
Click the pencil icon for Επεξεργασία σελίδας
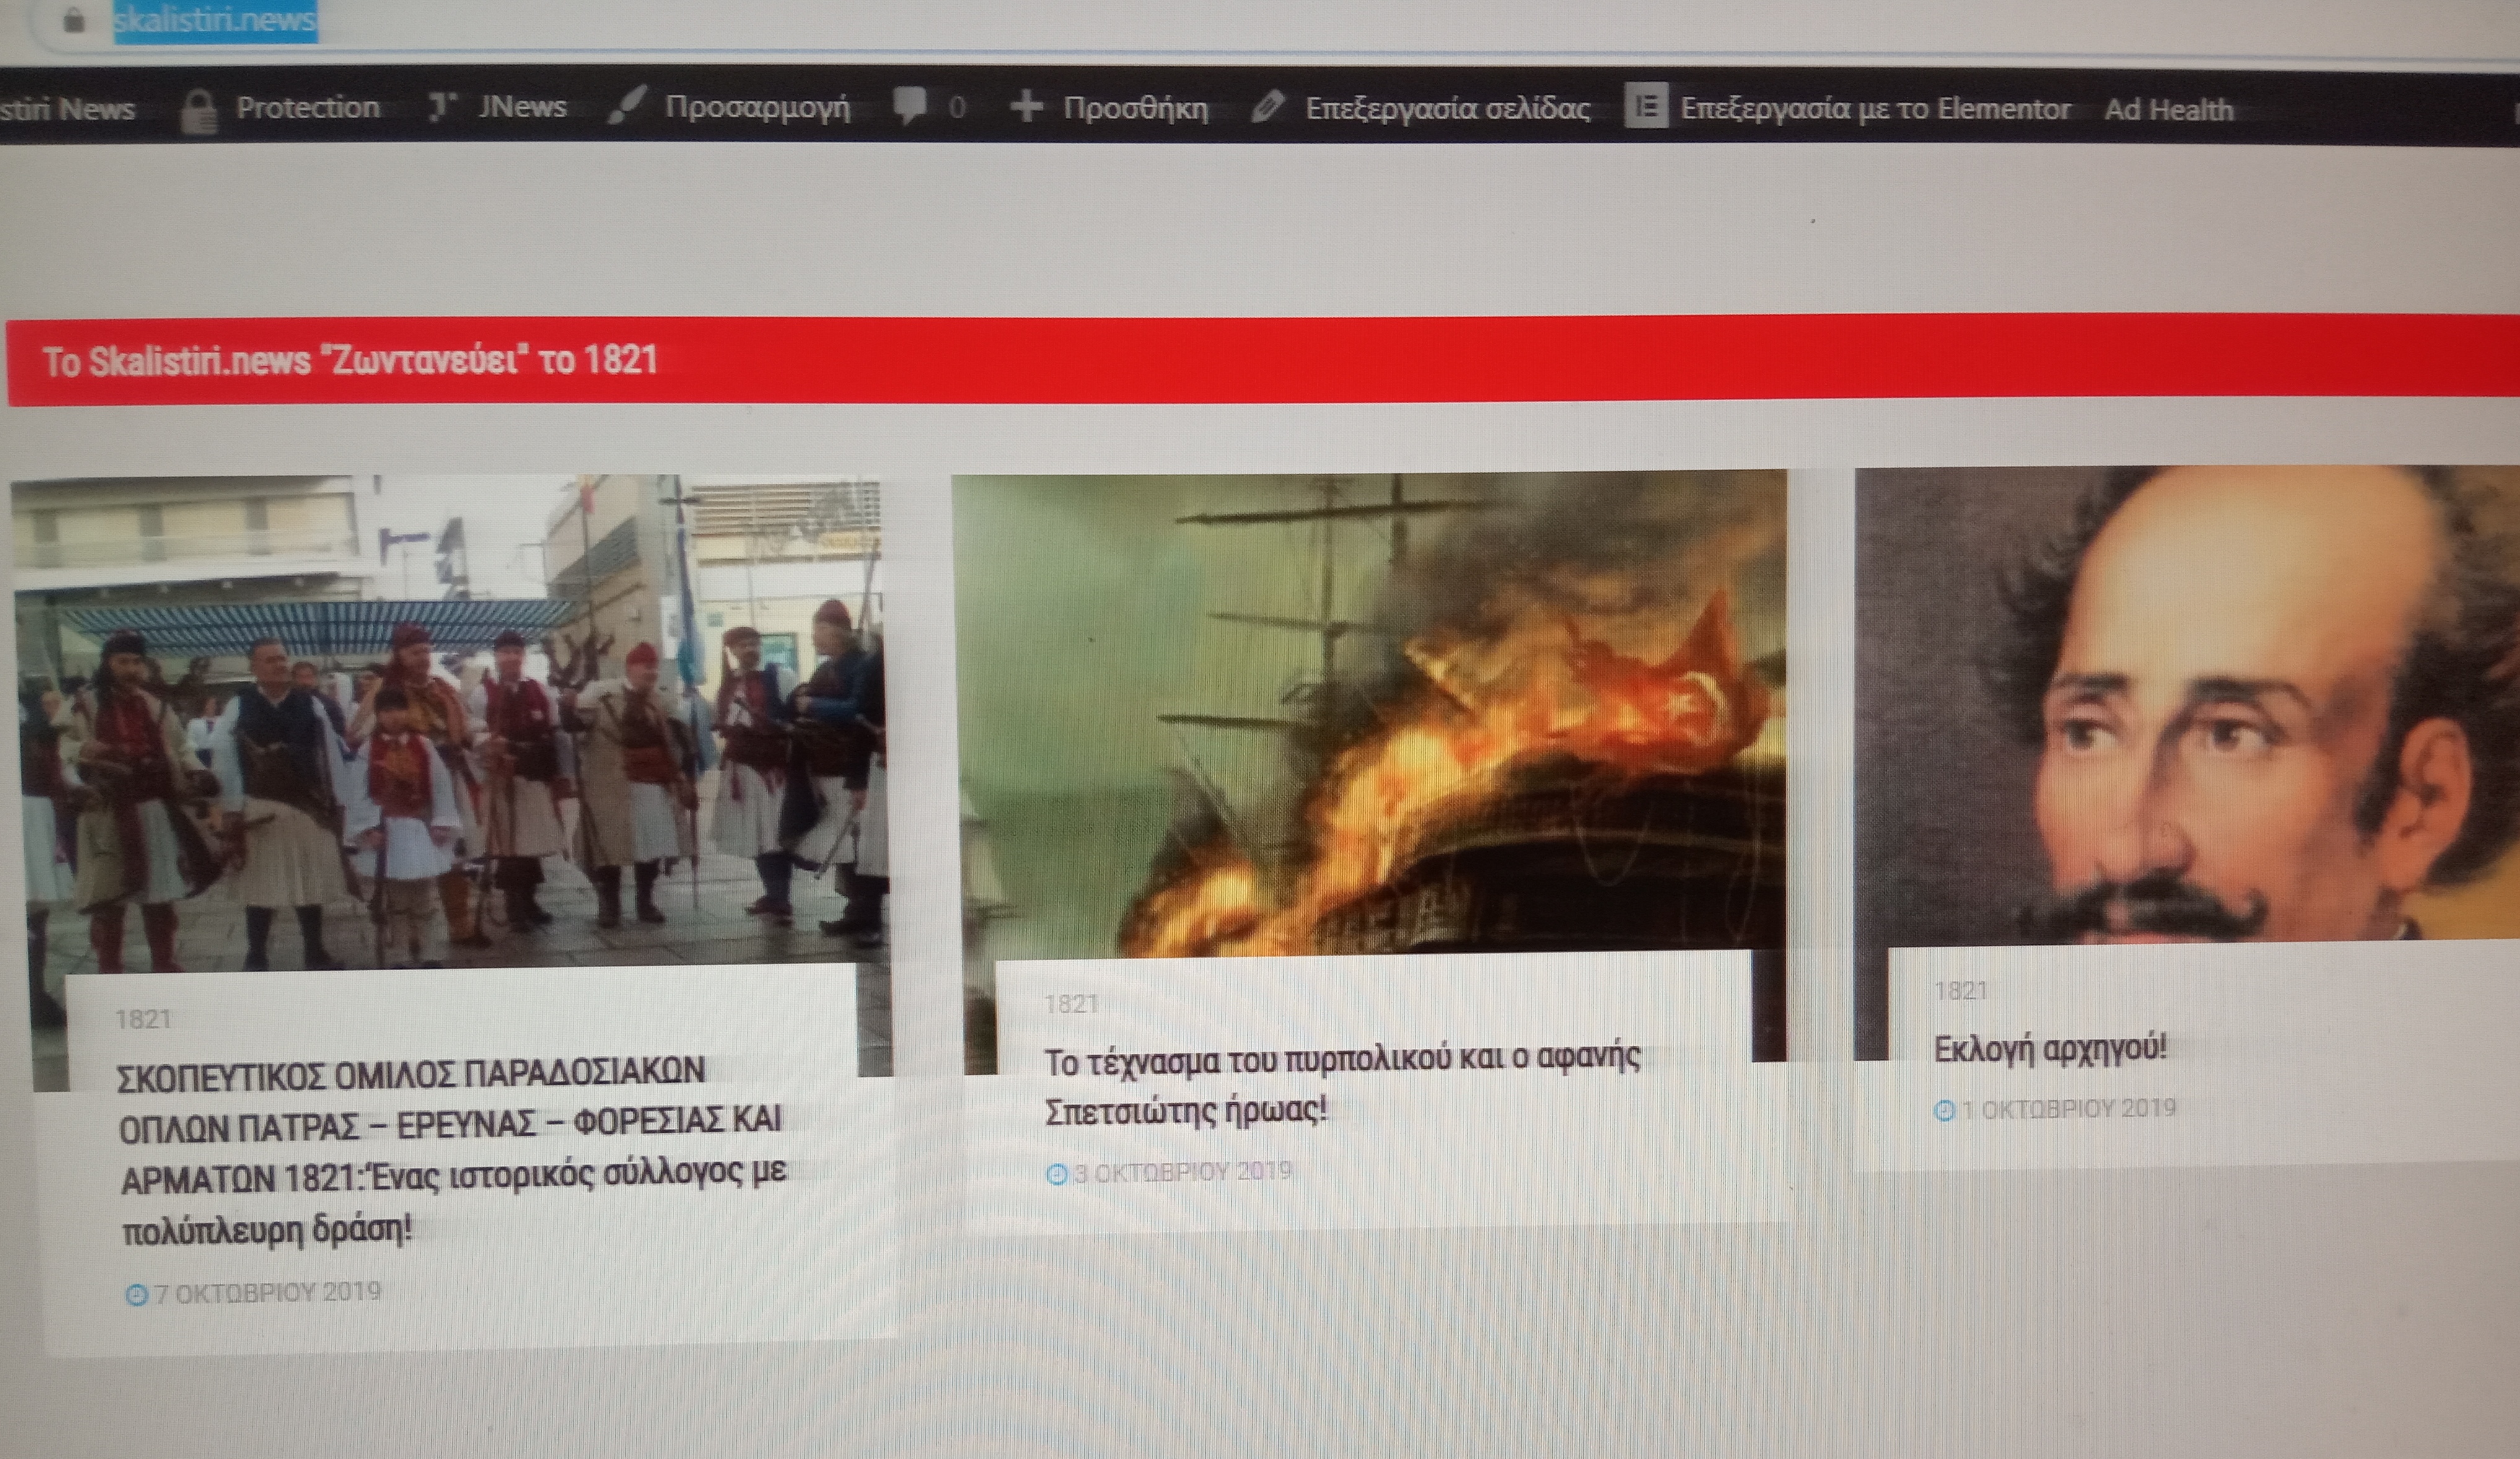[1267, 107]
